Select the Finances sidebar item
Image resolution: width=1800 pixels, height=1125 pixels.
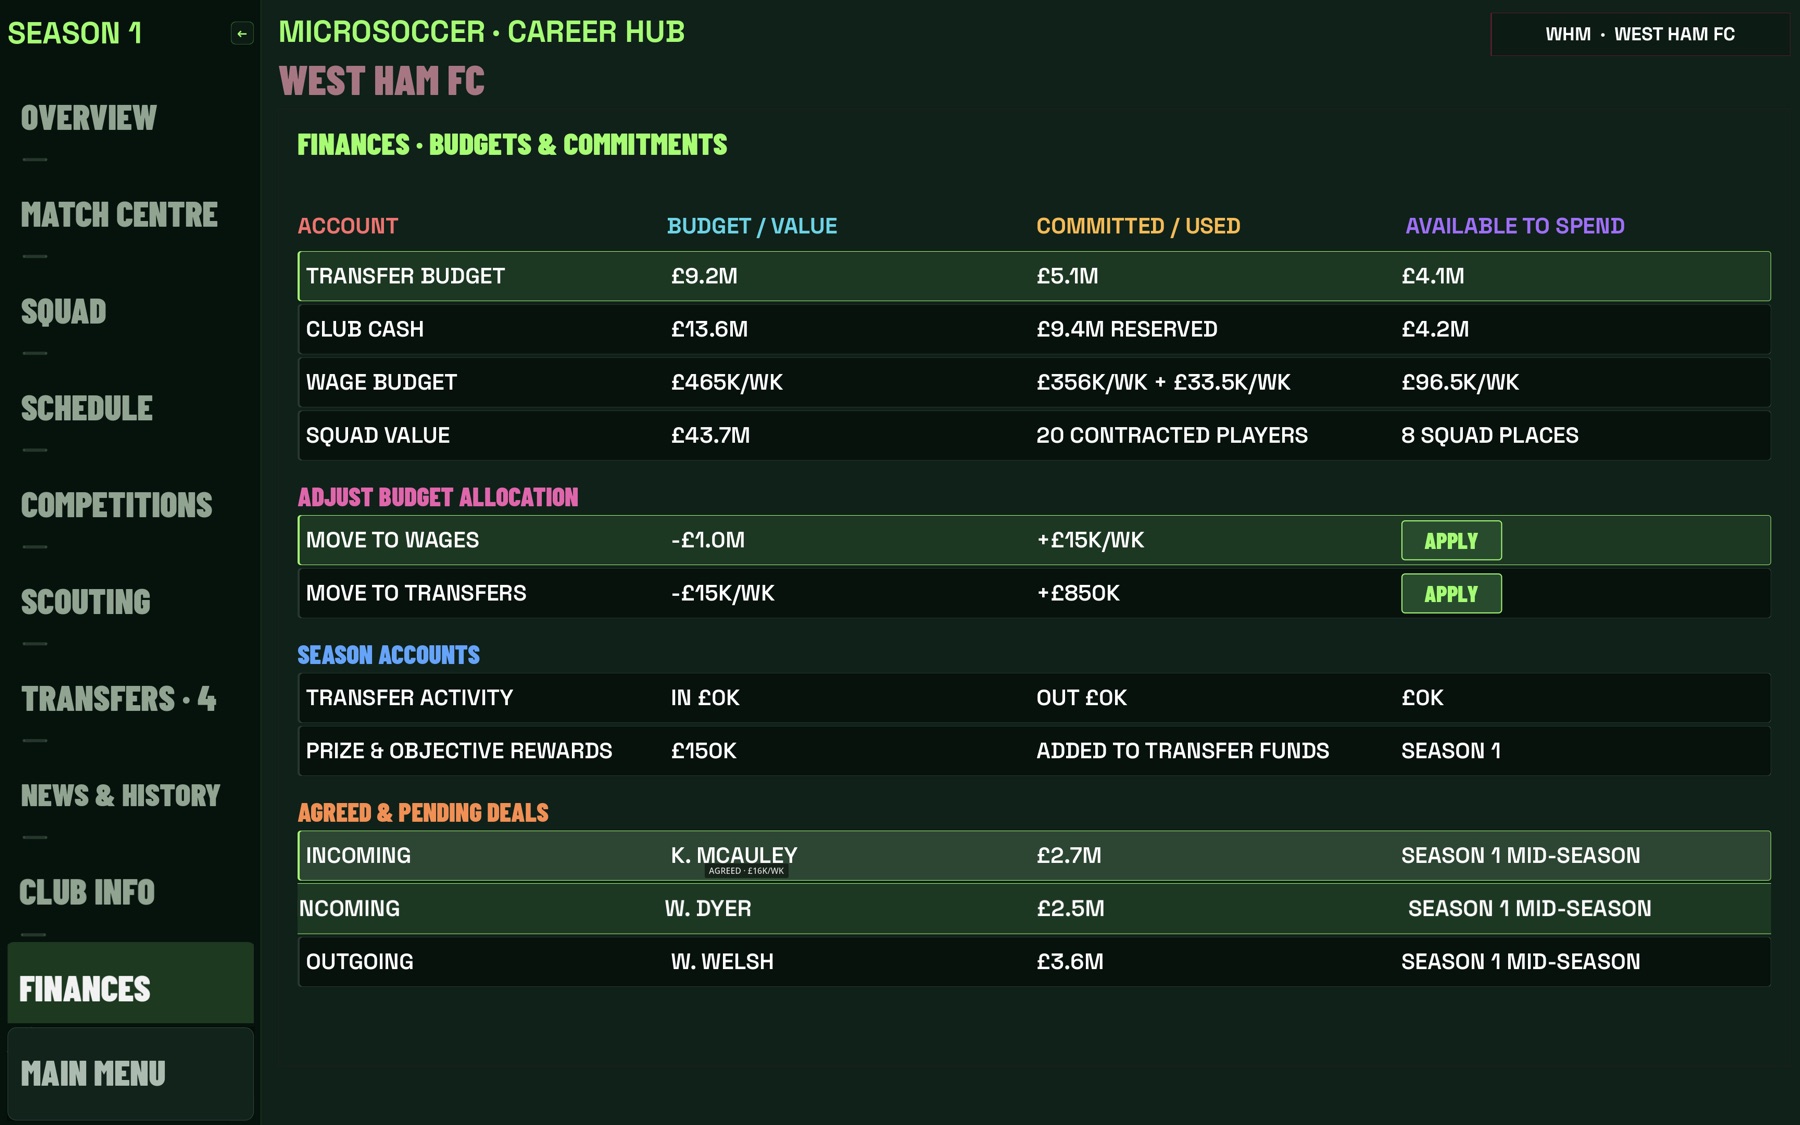[130, 983]
